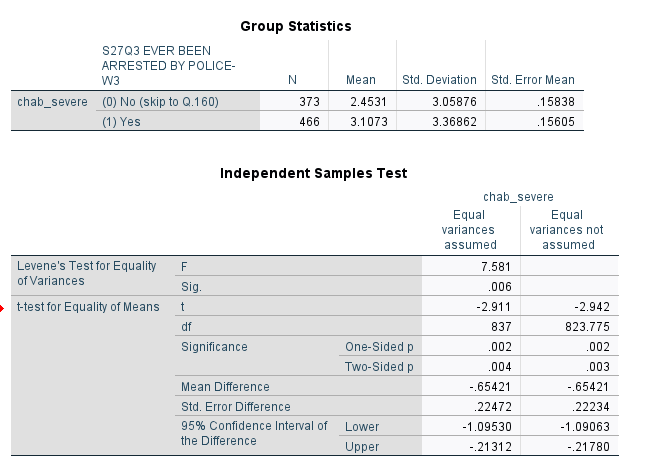Click the Equal variances assumed column header
The image size is (647, 473).
[x=468, y=230]
